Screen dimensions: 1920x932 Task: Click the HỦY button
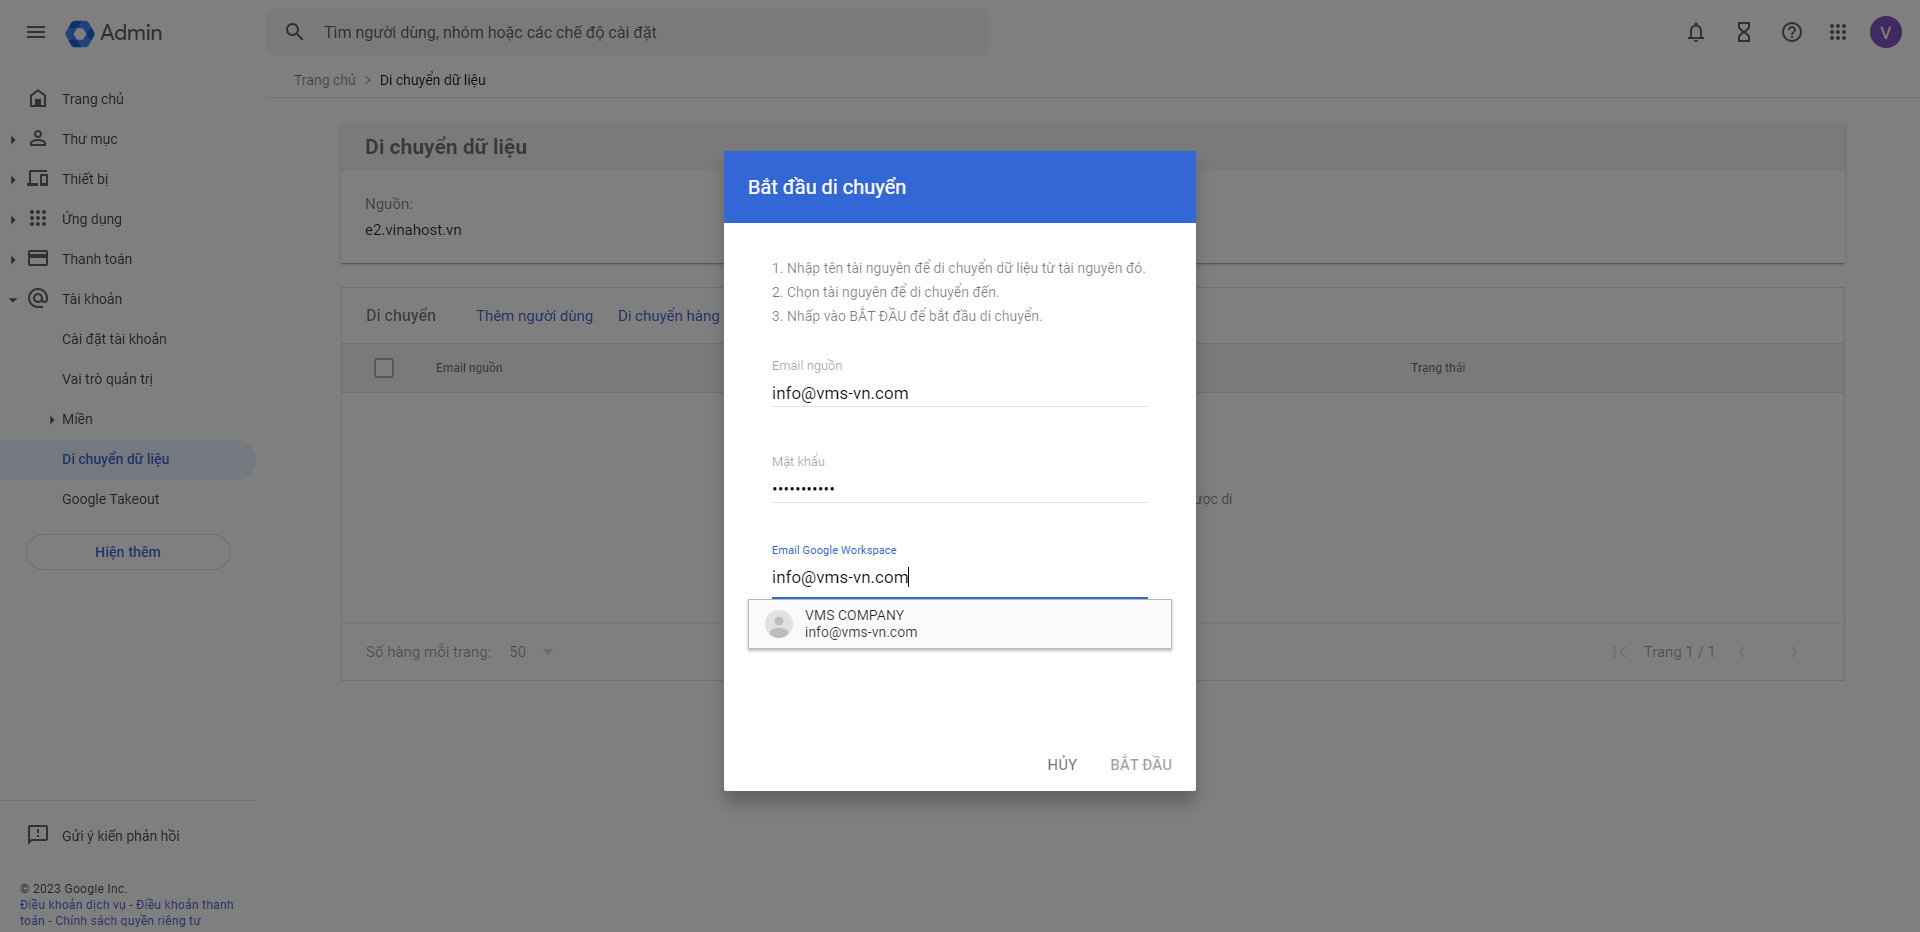tap(1062, 764)
